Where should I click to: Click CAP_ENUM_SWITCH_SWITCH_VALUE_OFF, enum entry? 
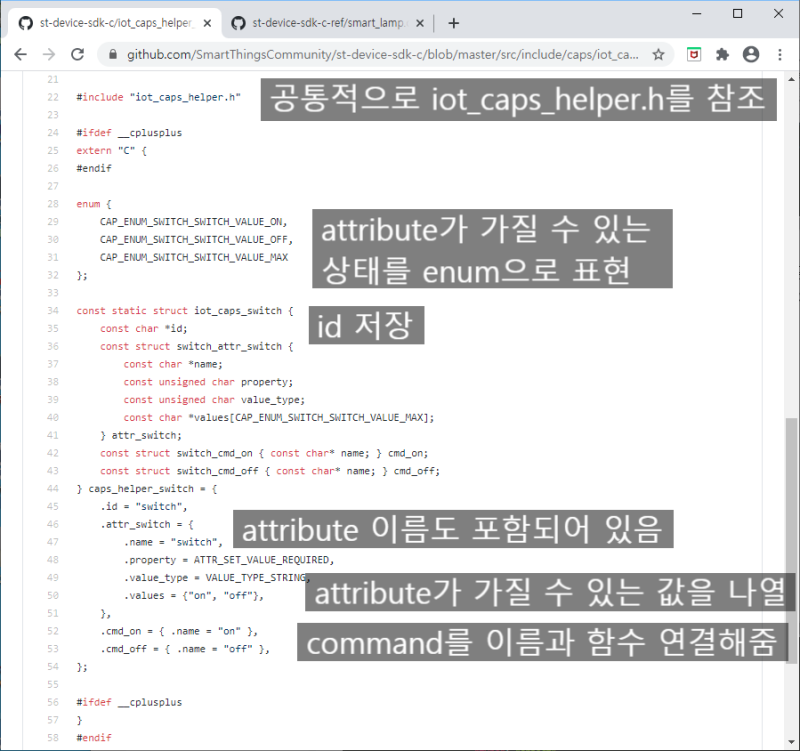[196, 239]
